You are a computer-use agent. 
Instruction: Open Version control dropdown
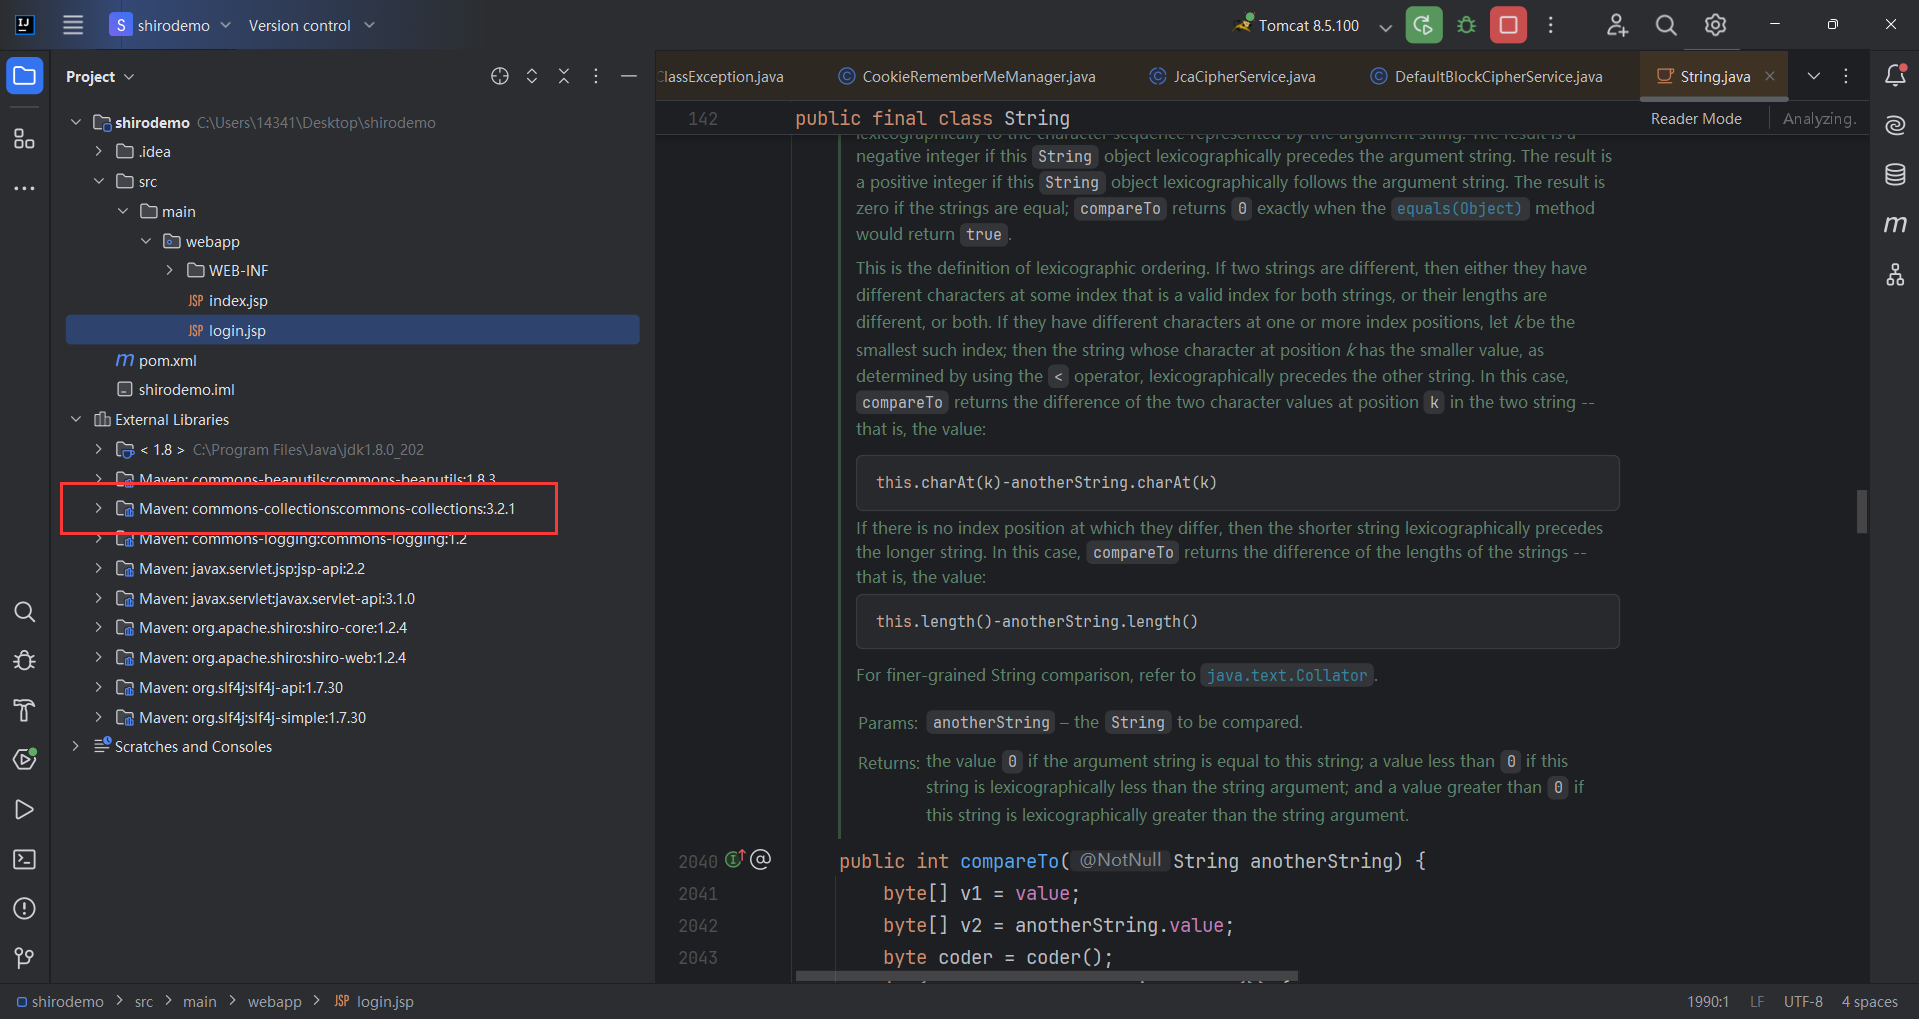(x=311, y=25)
